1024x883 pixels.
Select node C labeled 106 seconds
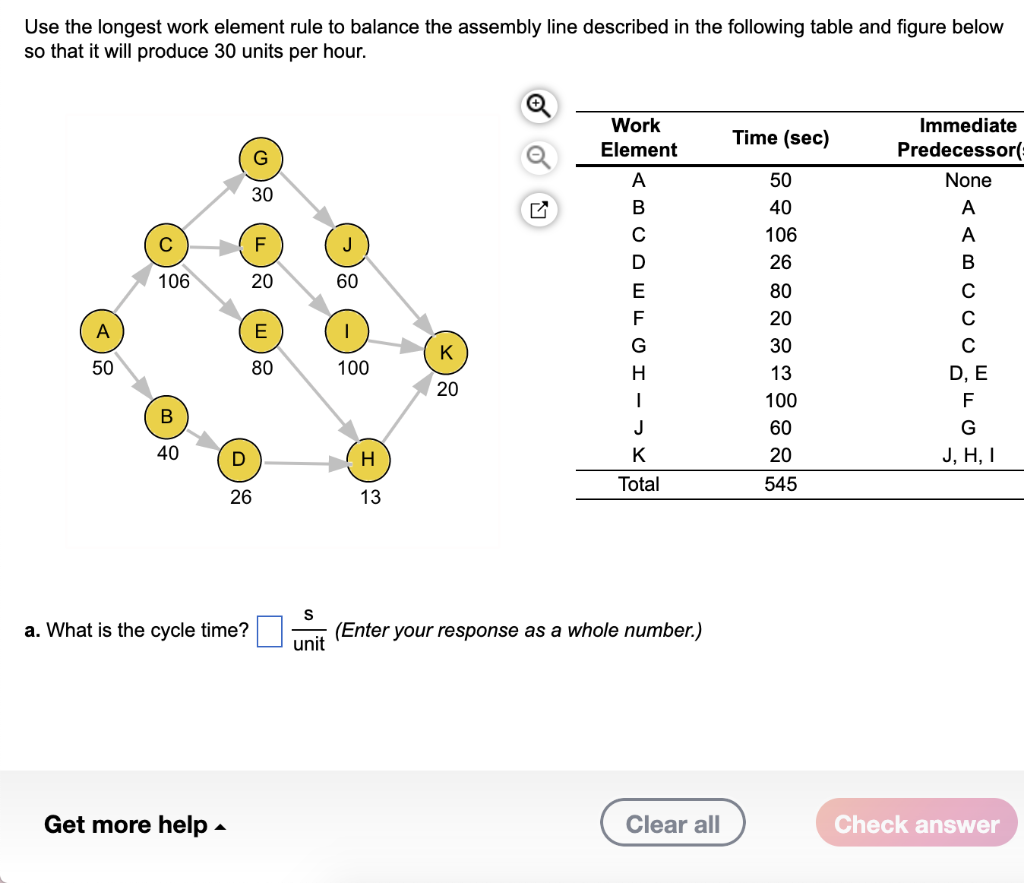pyautogui.click(x=165, y=245)
